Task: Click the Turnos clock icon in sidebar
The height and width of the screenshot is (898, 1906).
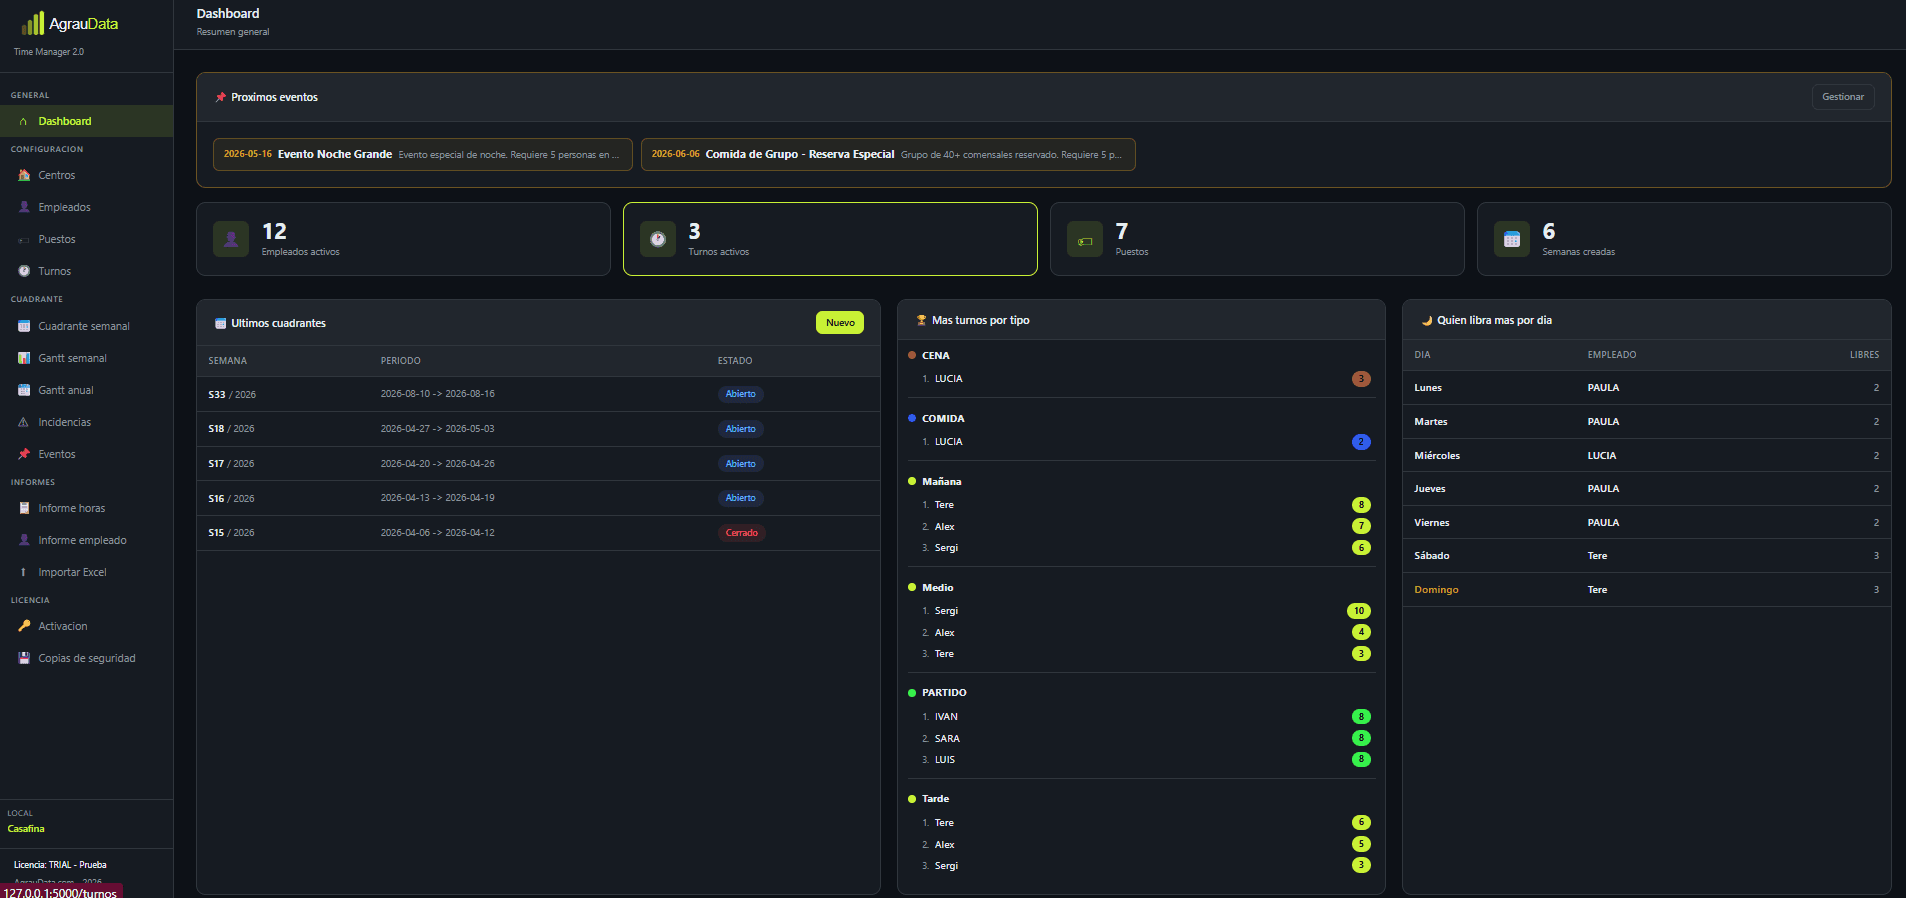Action: [x=24, y=271]
